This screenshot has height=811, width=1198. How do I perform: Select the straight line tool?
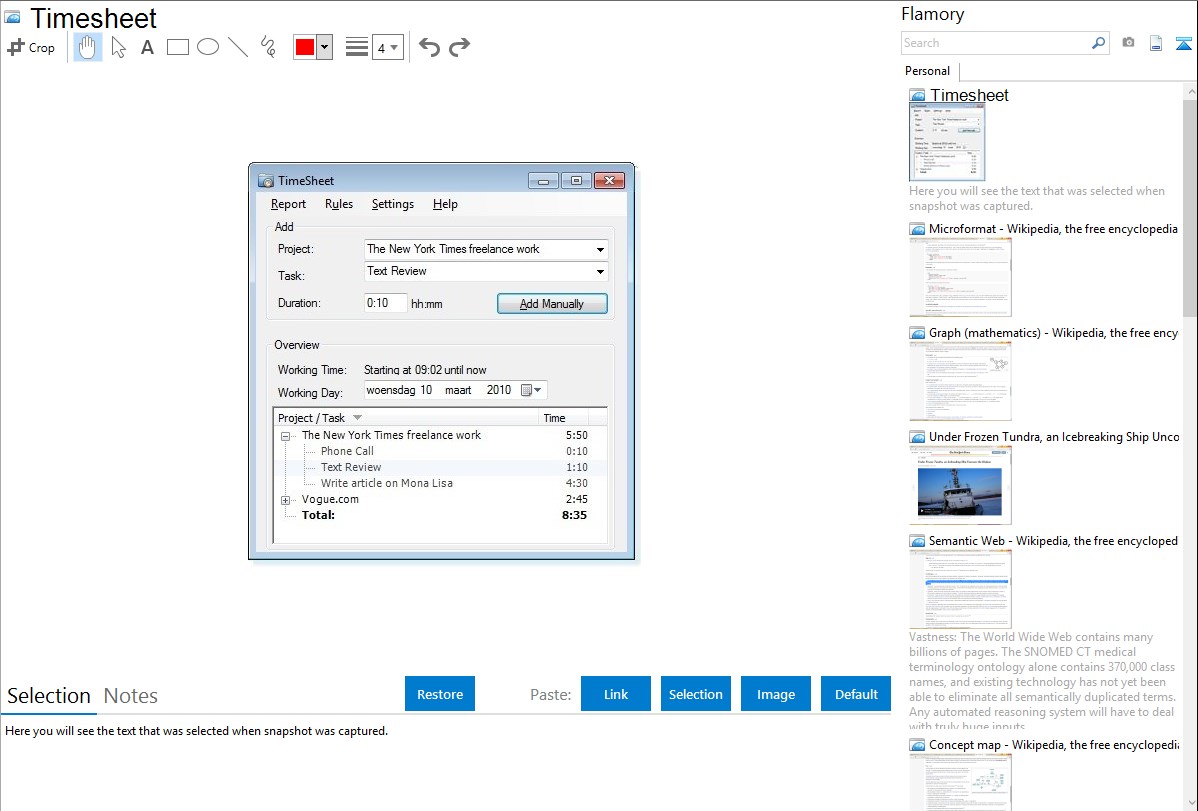238,47
